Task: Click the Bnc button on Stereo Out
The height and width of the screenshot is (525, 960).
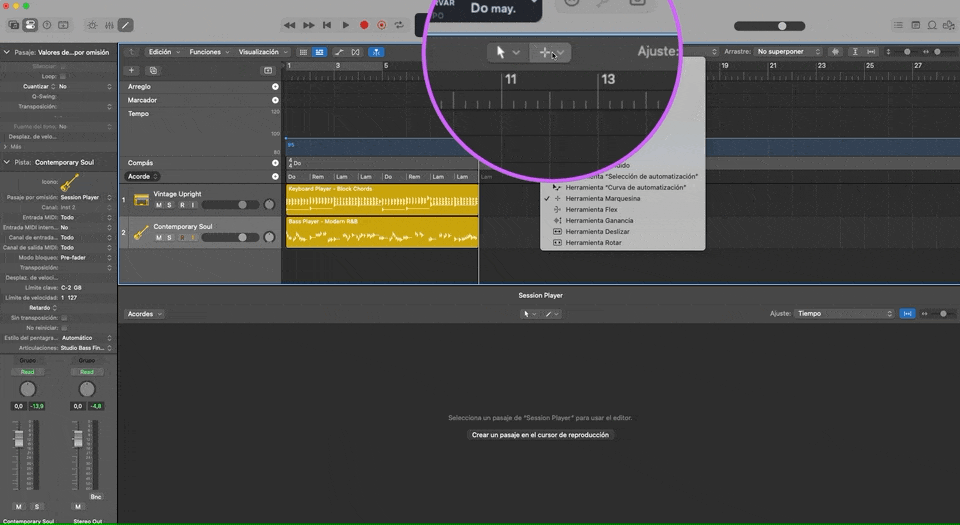Action: click(96, 497)
